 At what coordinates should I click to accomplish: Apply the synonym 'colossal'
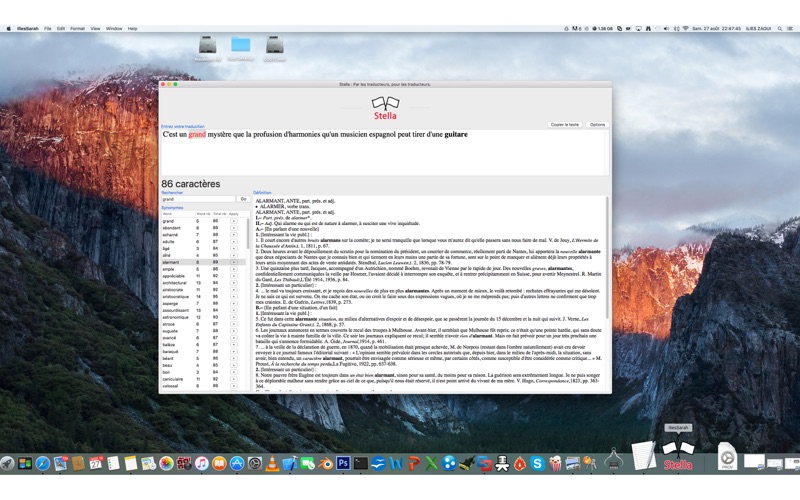[234, 386]
